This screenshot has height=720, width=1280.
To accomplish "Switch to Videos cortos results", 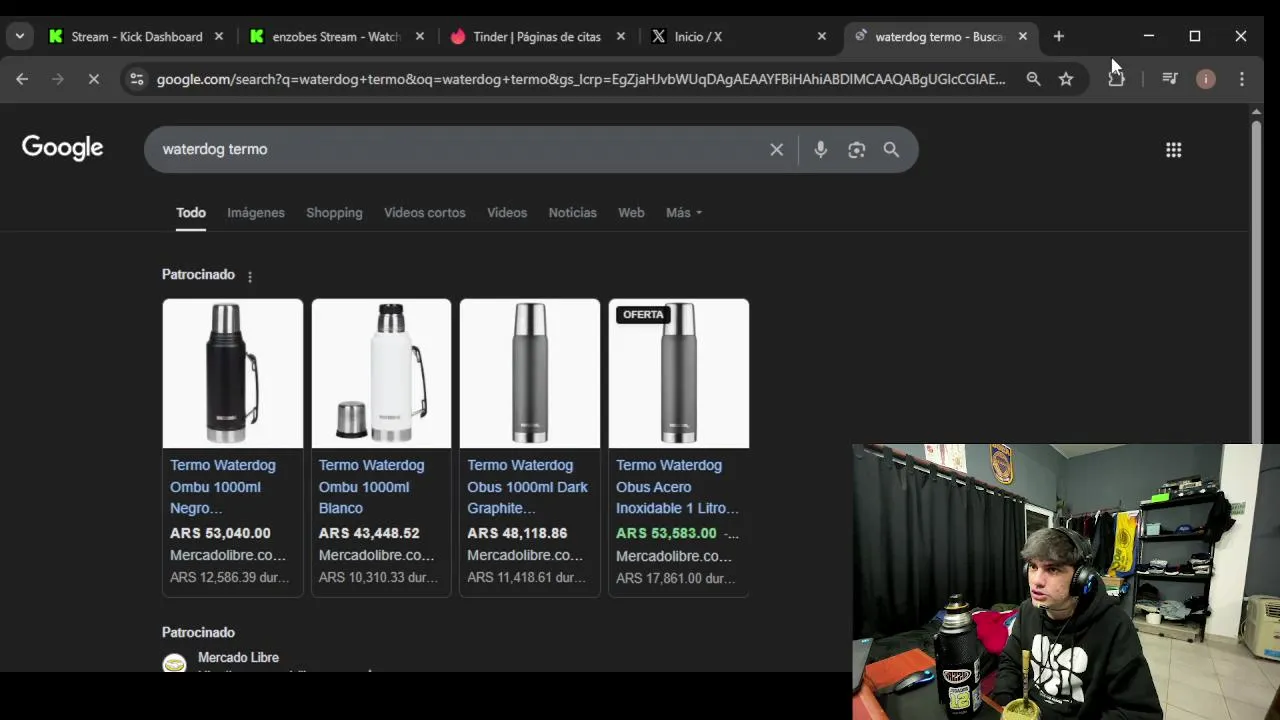I will [425, 213].
